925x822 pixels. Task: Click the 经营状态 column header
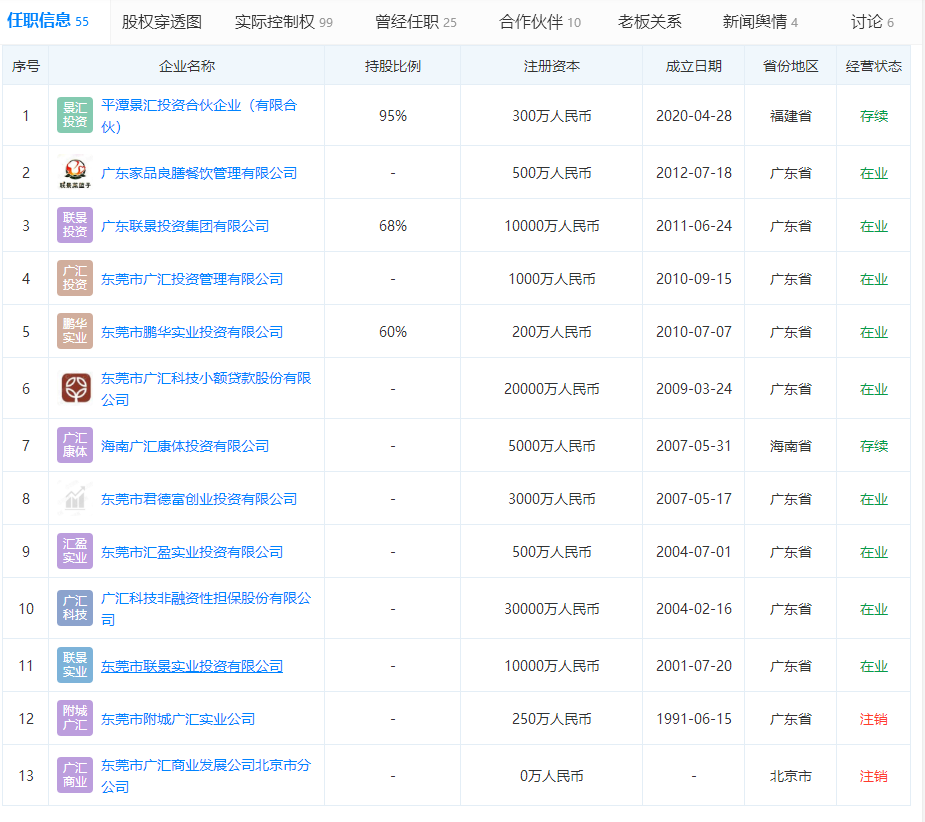pos(874,66)
